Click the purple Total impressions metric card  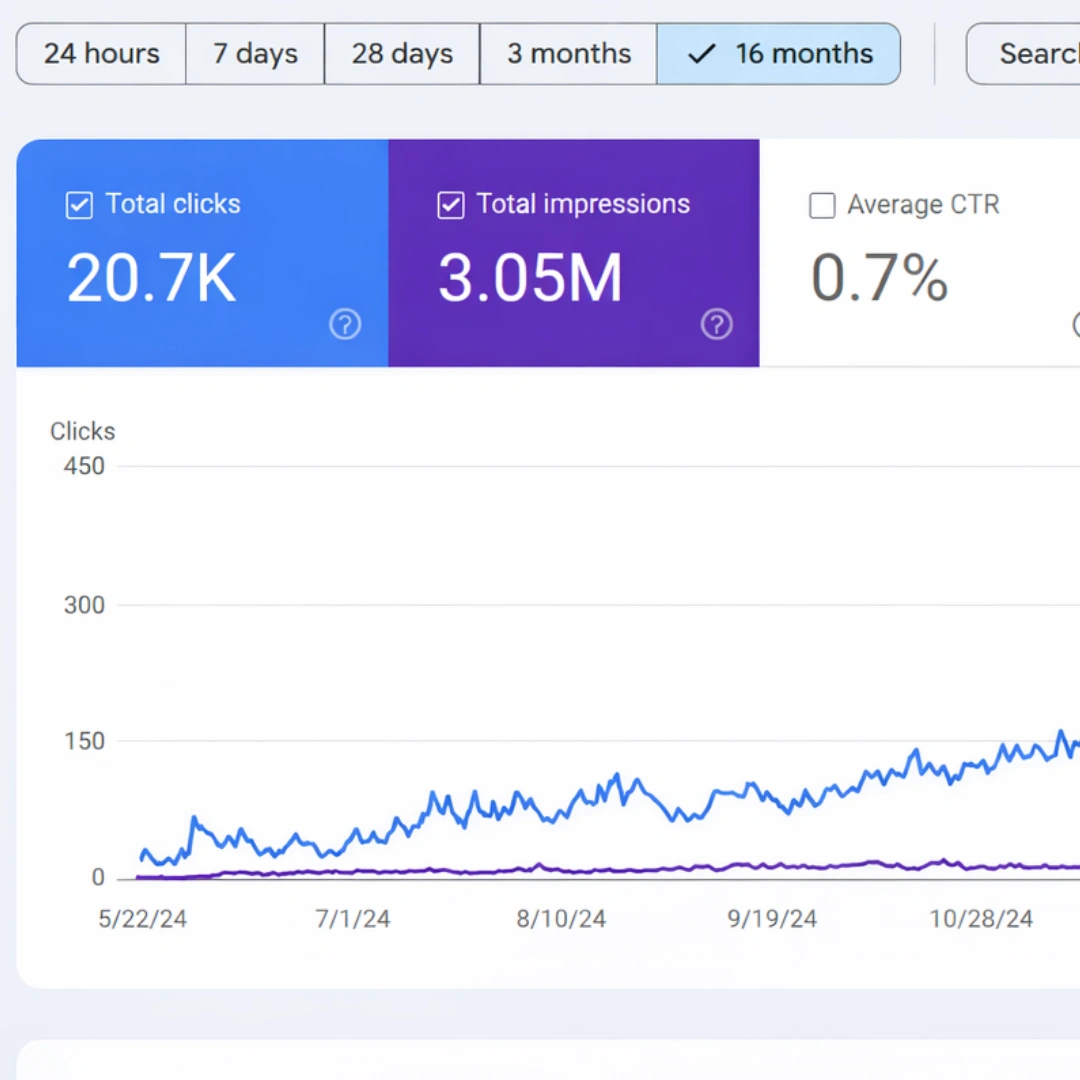pos(573,253)
